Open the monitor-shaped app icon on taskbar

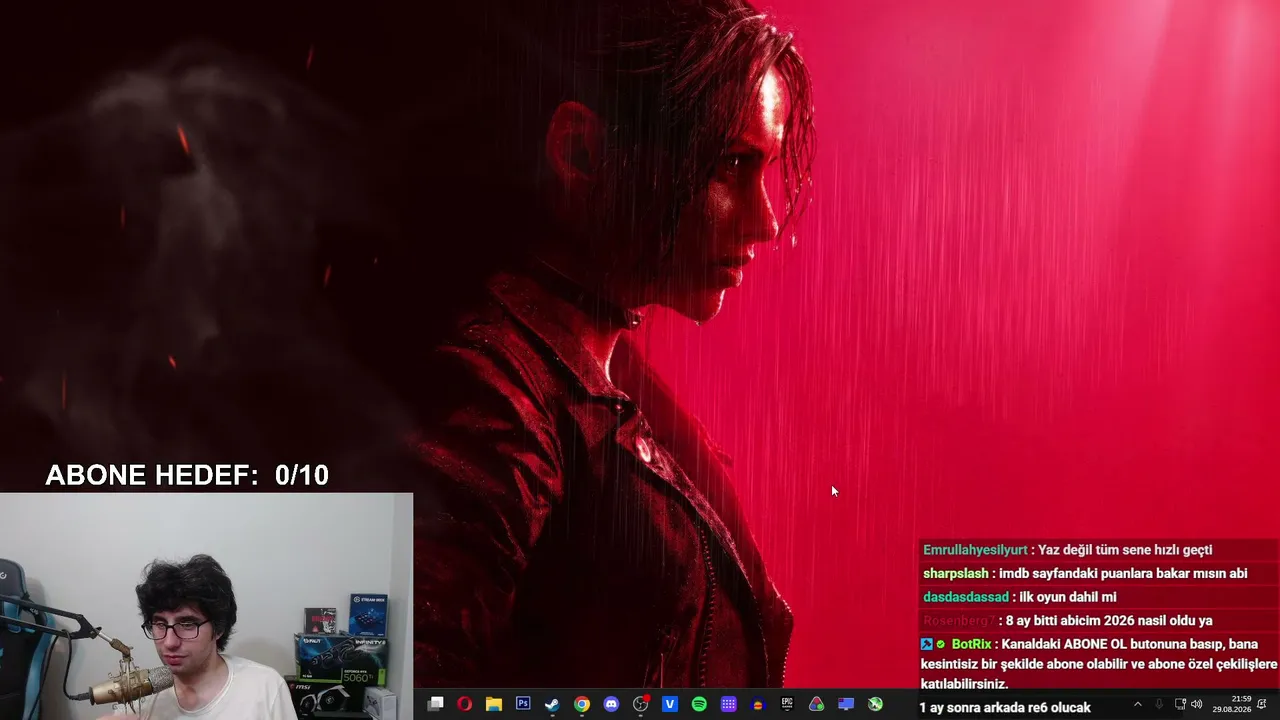click(x=846, y=704)
